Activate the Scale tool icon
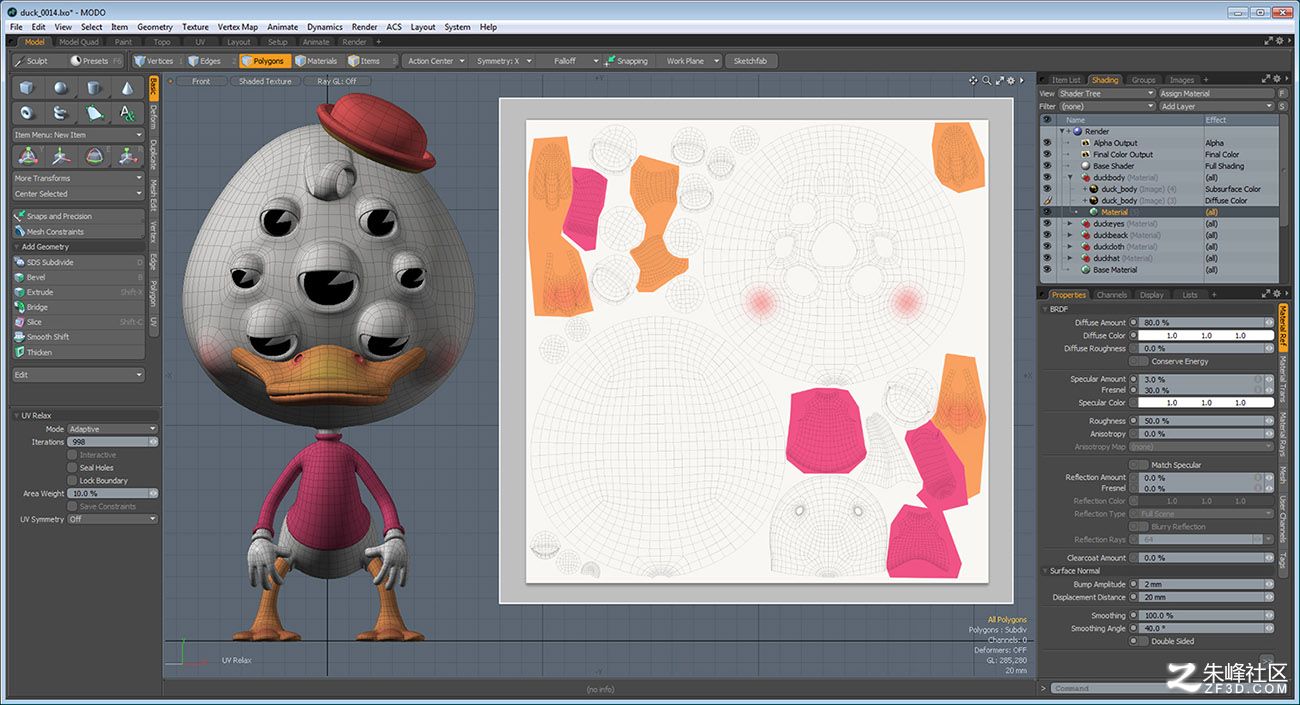 (127, 156)
